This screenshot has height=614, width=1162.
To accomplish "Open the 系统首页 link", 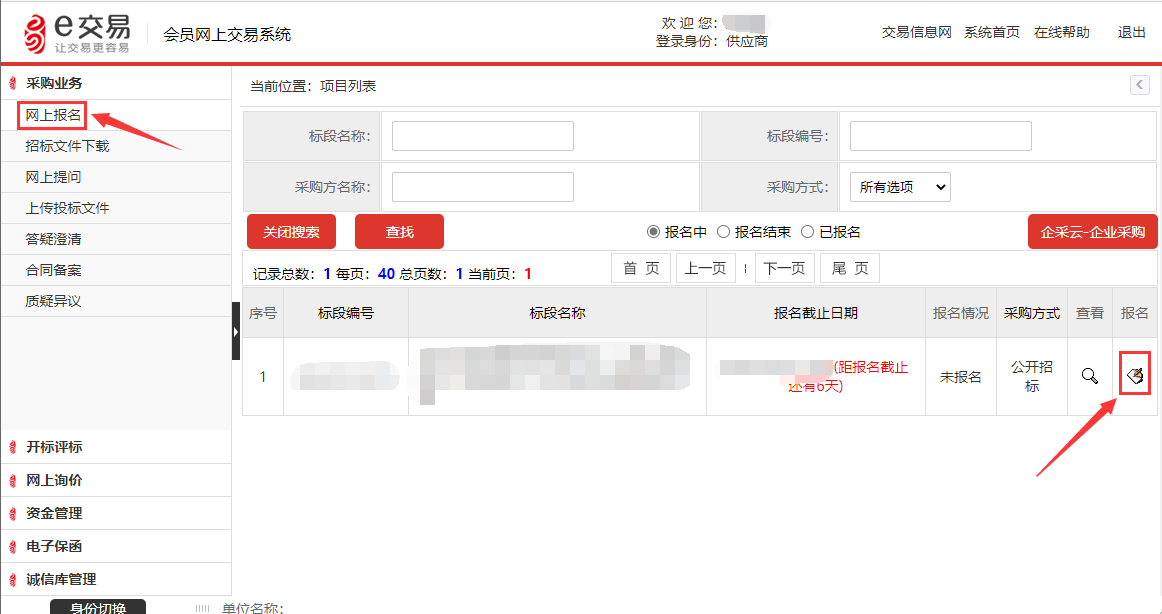I will pyautogui.click(x=992, y=33).
